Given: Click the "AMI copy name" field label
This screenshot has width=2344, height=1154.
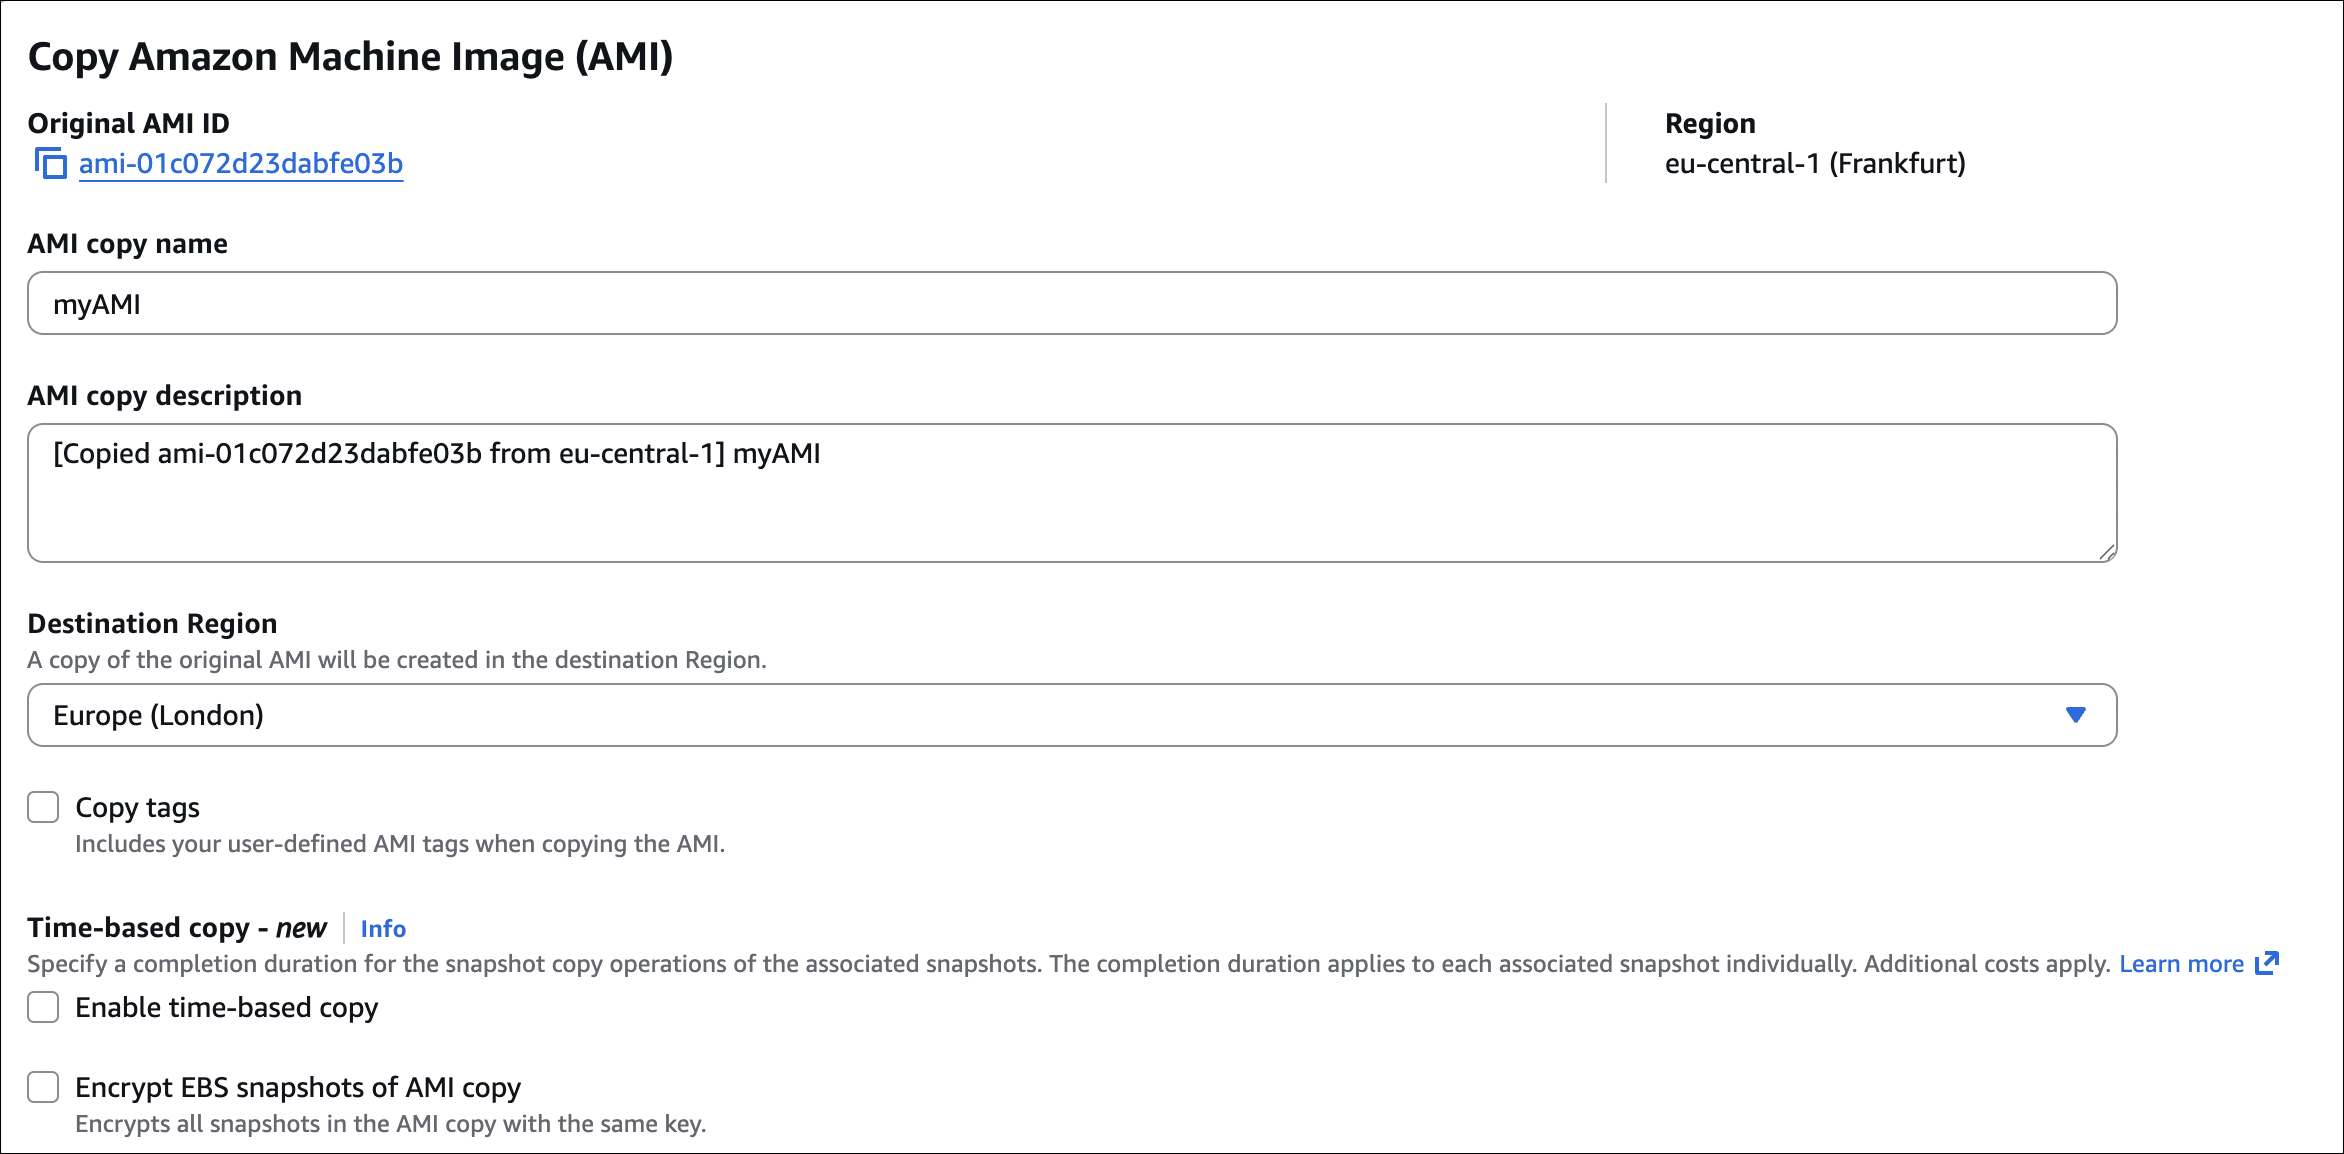Looking at the screenshot, I should pos(128,244).
